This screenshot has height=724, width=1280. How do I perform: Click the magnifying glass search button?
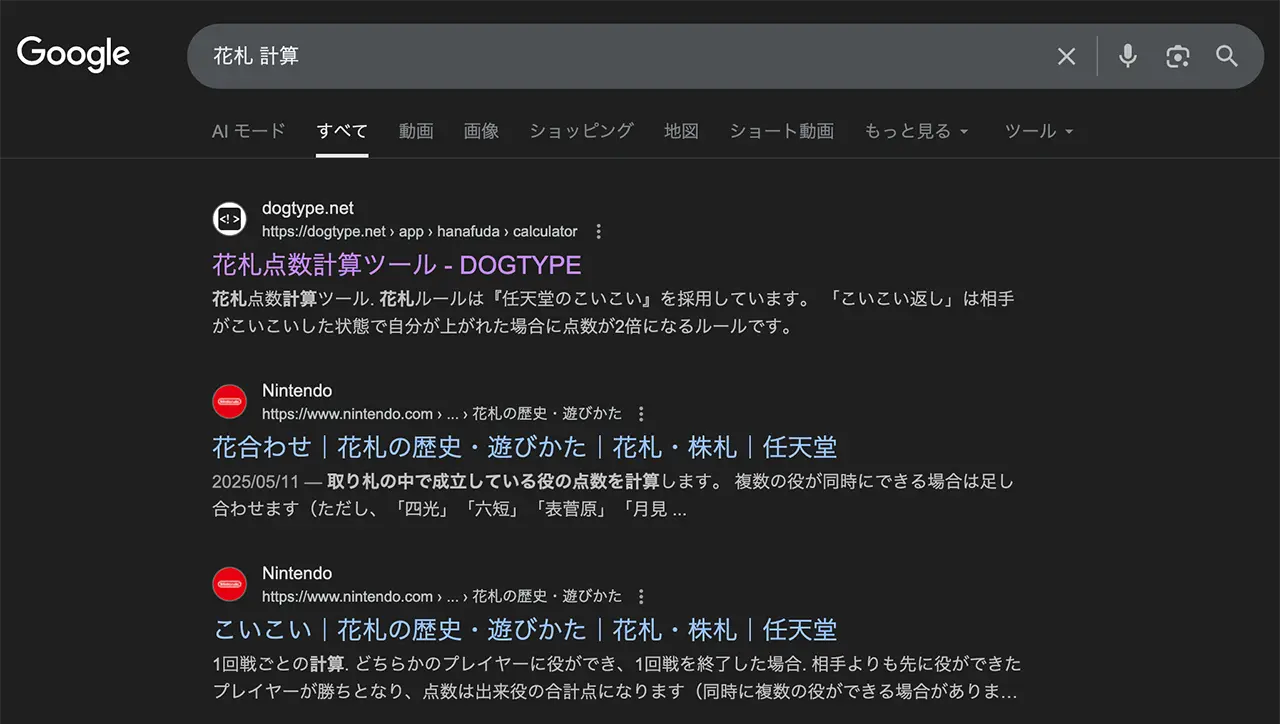point(1227,57)
